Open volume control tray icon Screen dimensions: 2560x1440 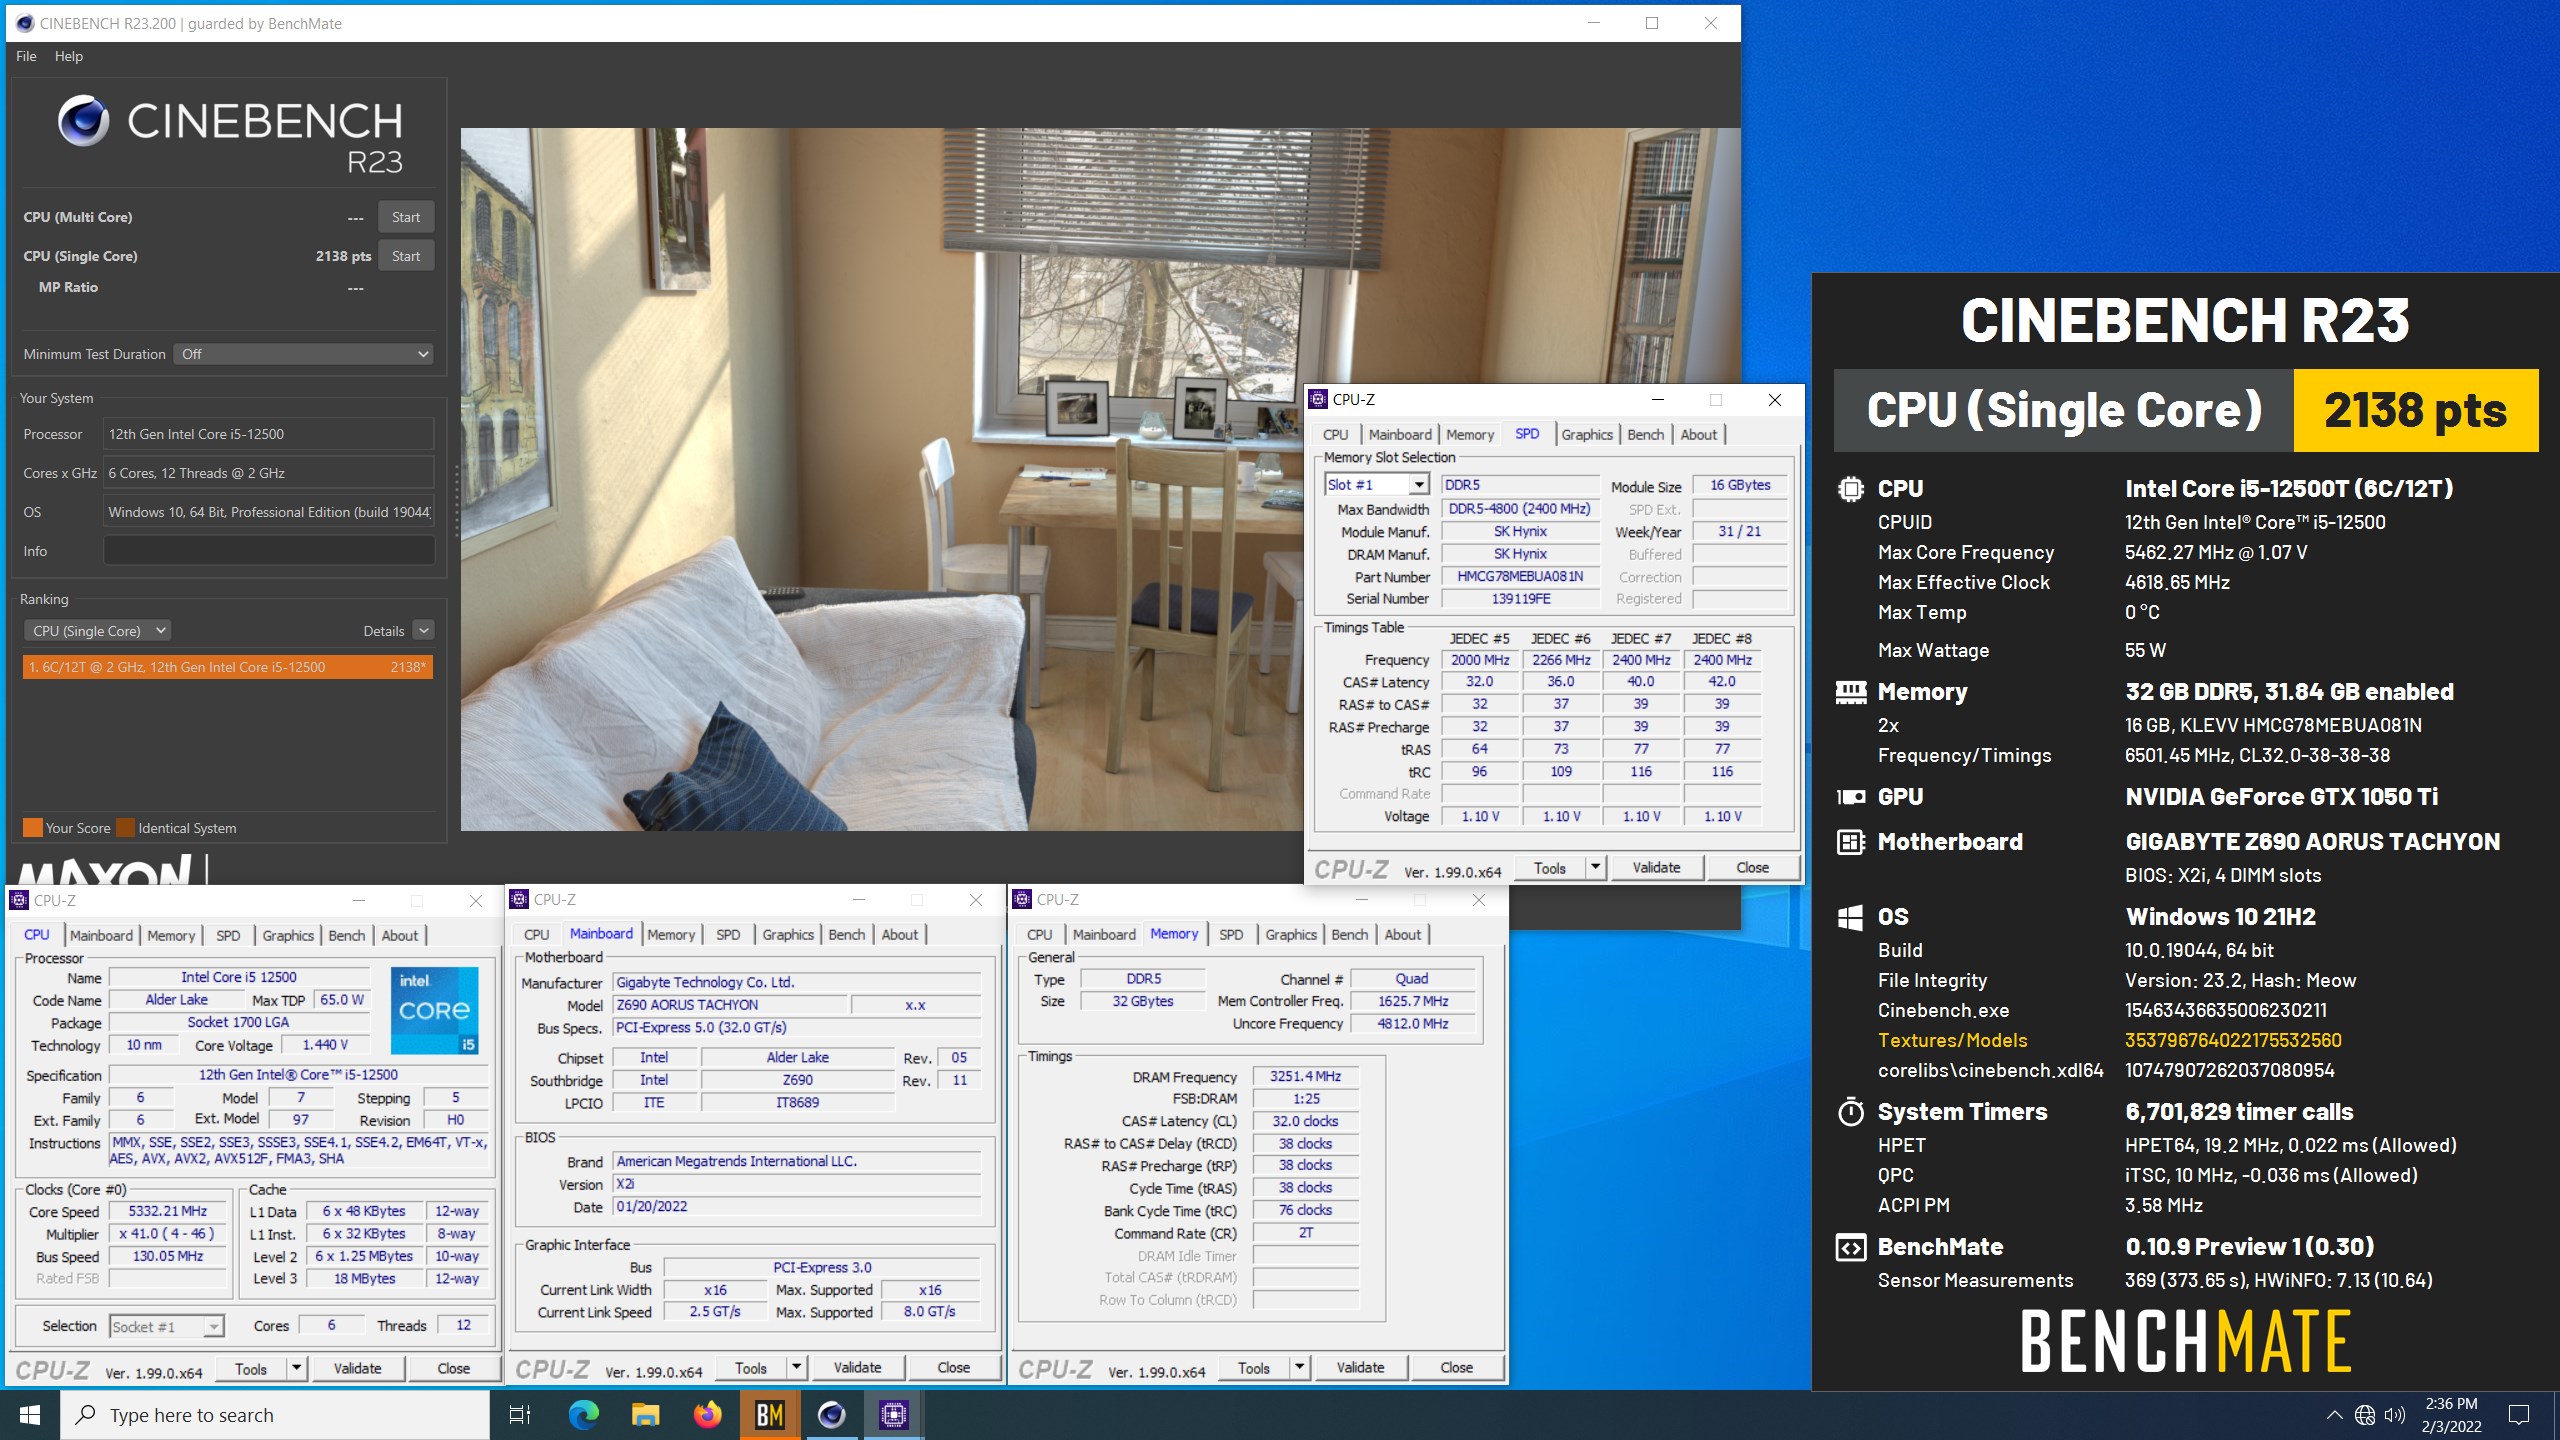(x=2394, y=1415)
